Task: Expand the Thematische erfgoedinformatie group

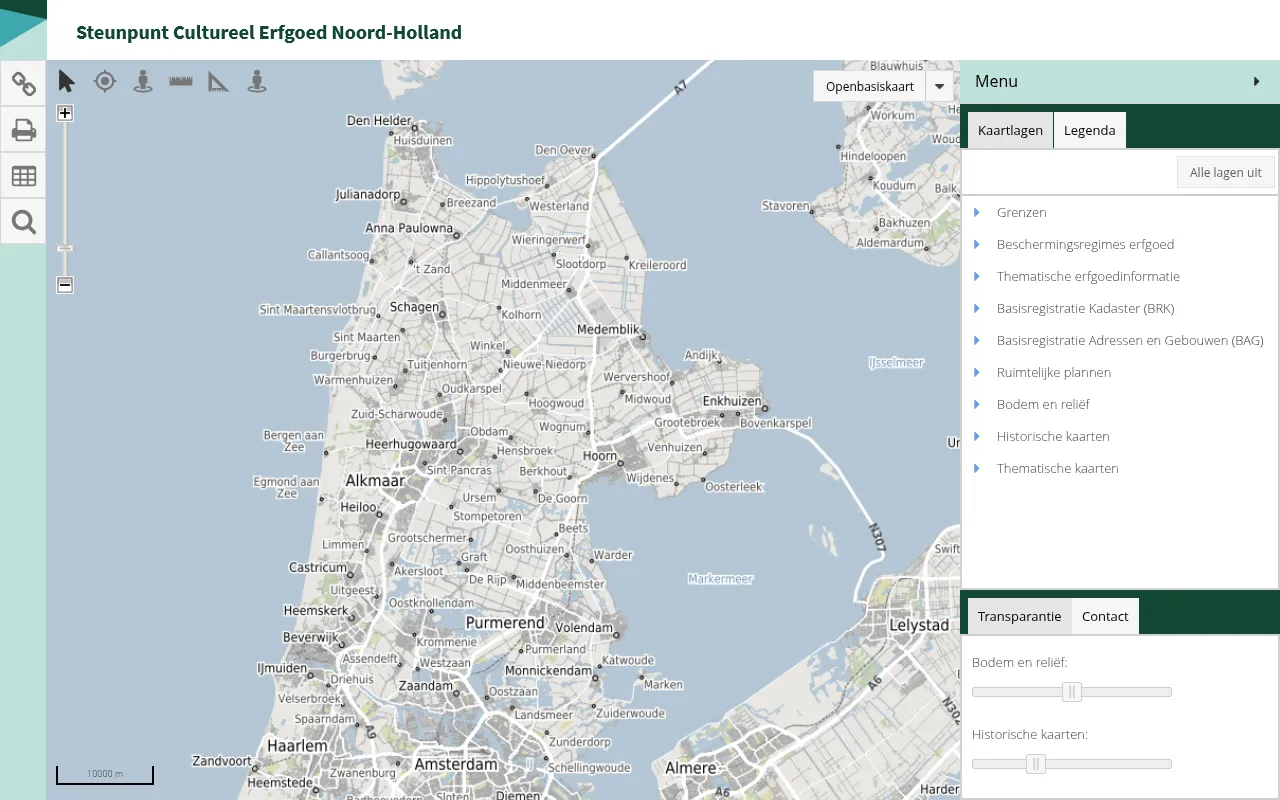Action: tap(976, 276)
